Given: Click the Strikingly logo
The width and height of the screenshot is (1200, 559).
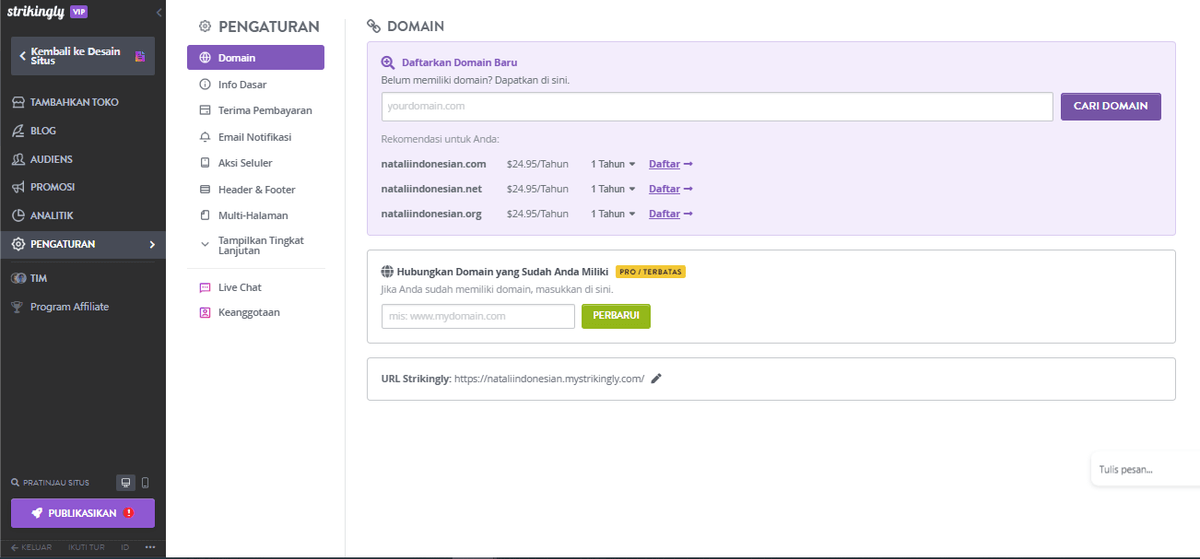Looking at the screenshot, I should tap(36, 11).
